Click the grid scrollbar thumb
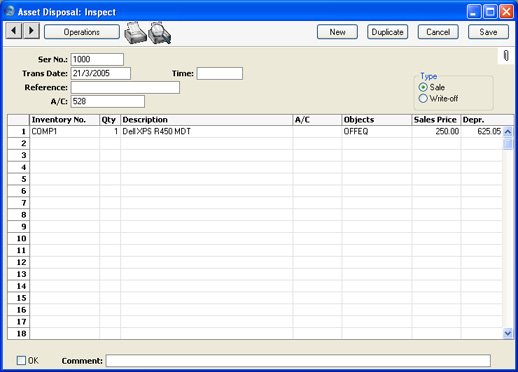 coord(508,144)
